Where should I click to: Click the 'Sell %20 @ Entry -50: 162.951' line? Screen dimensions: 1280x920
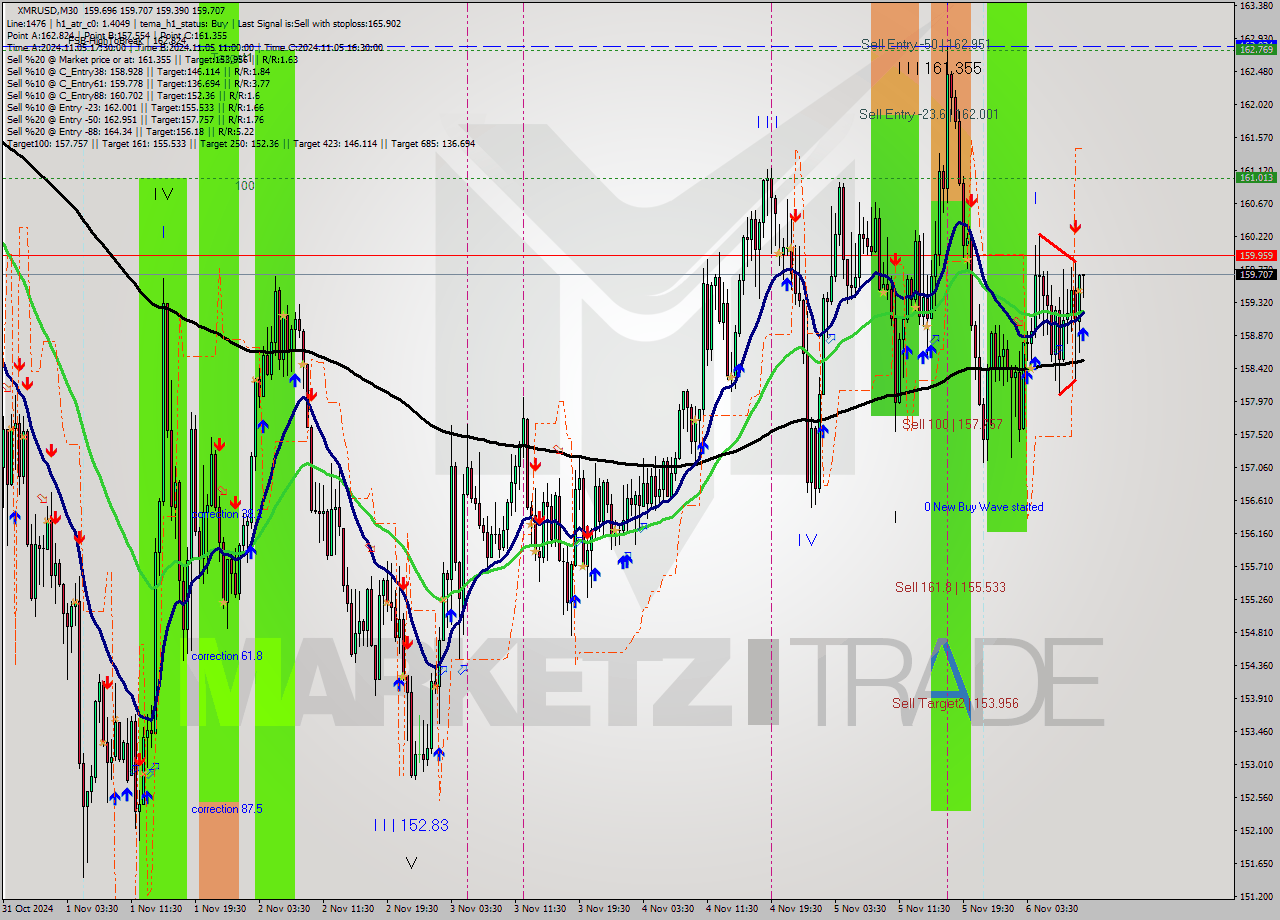(x=135, y=119)
